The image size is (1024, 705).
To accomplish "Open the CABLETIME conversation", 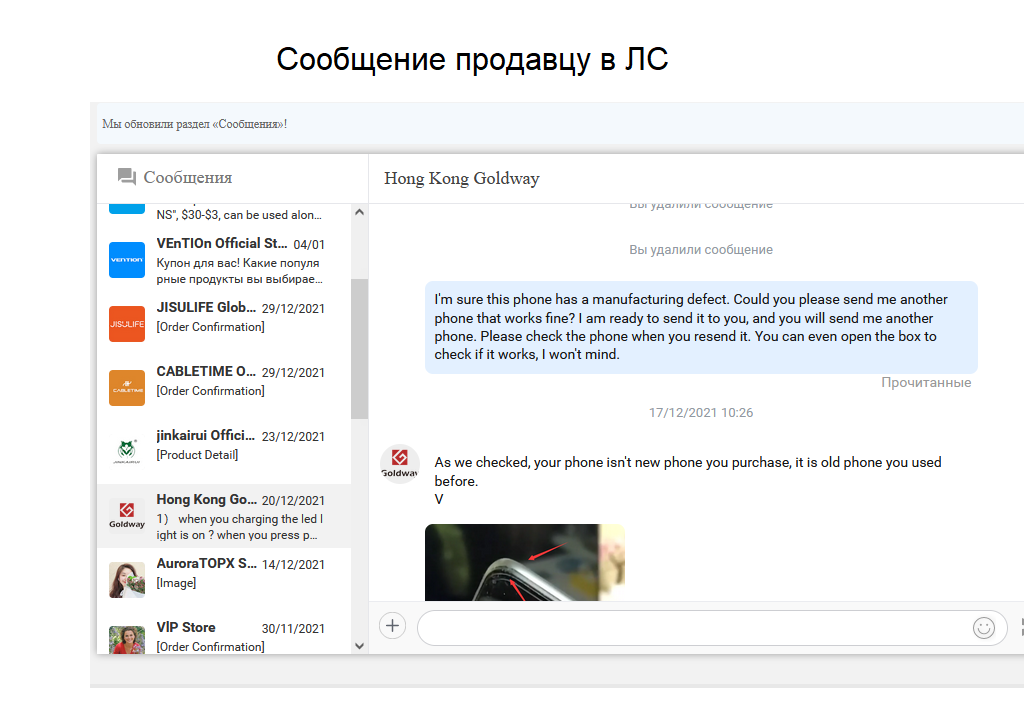I will [224, 388].
